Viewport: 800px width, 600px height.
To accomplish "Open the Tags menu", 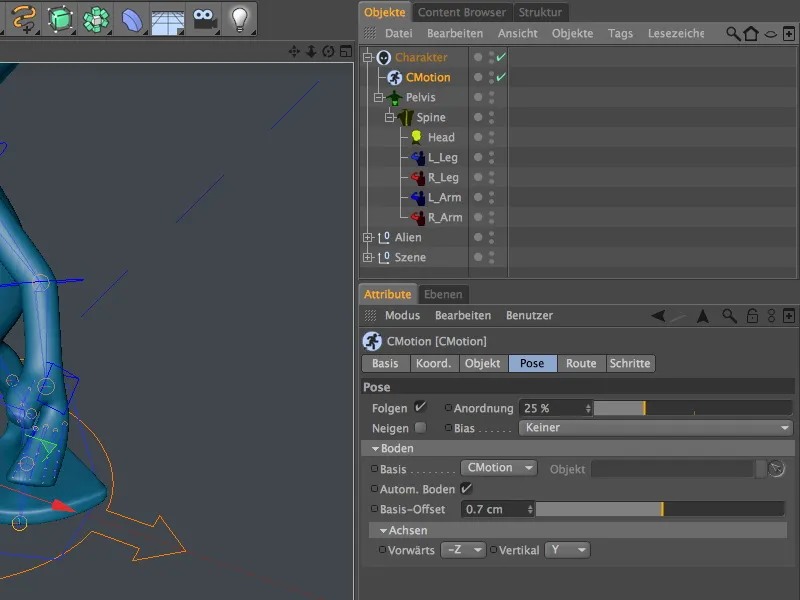I will 620,34.
